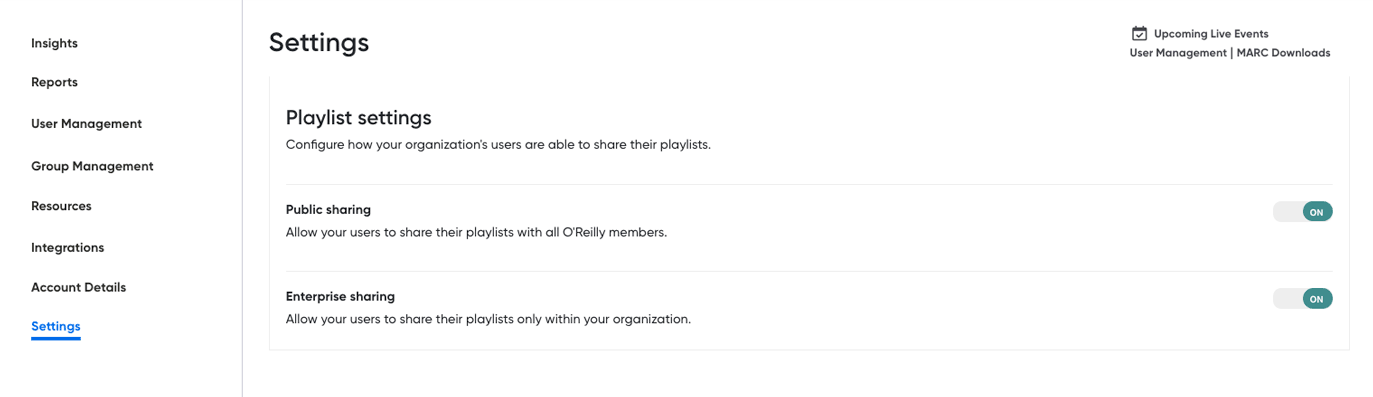
Task: Open the Upcoming Live Events link
Action: (x=1211, y=34)
